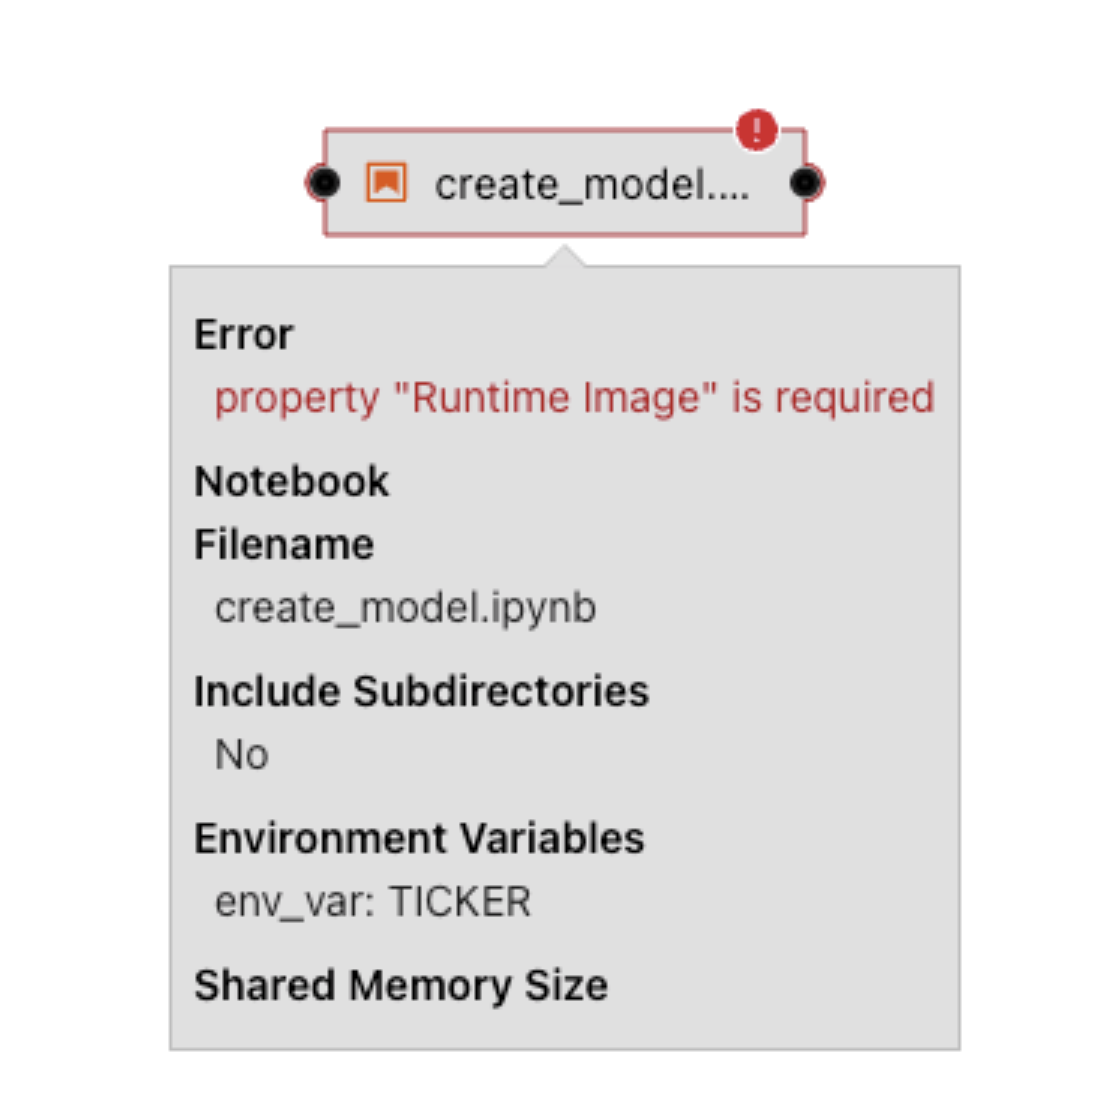Click the Filename property label
The width and height of the screenshot is (1106, 1102).
click(x=284, y=545)
